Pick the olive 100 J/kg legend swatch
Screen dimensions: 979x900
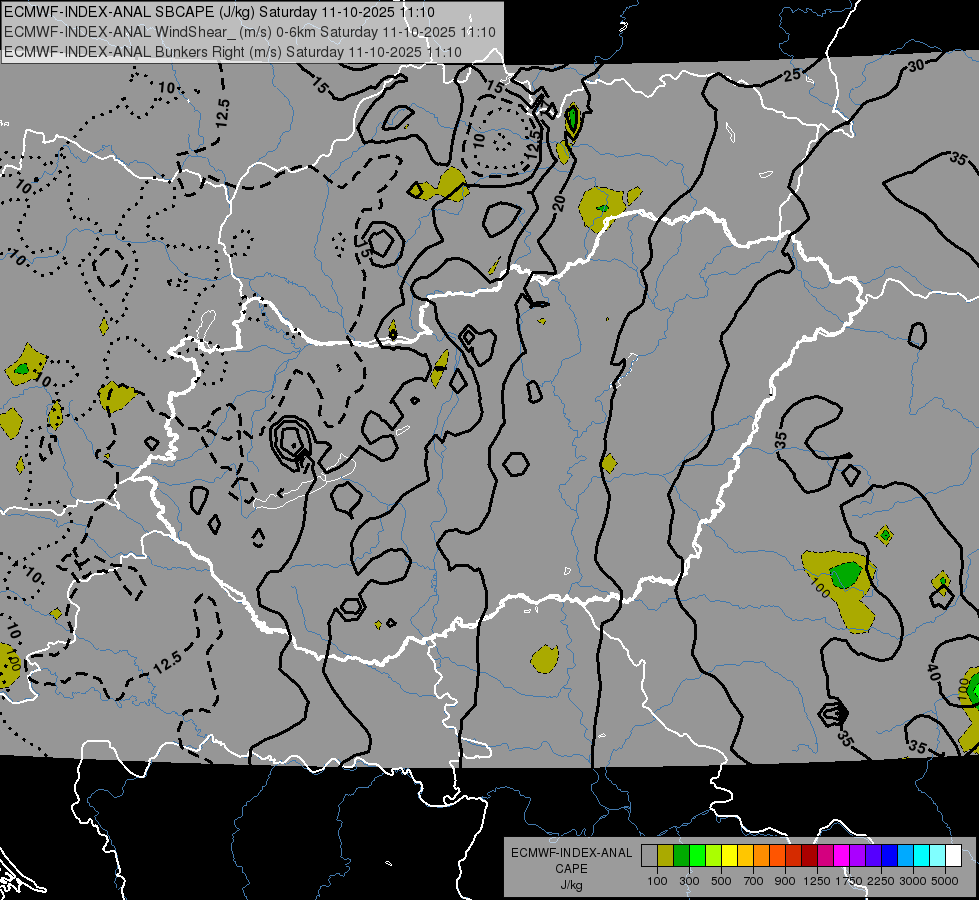[x=666, y=855]
